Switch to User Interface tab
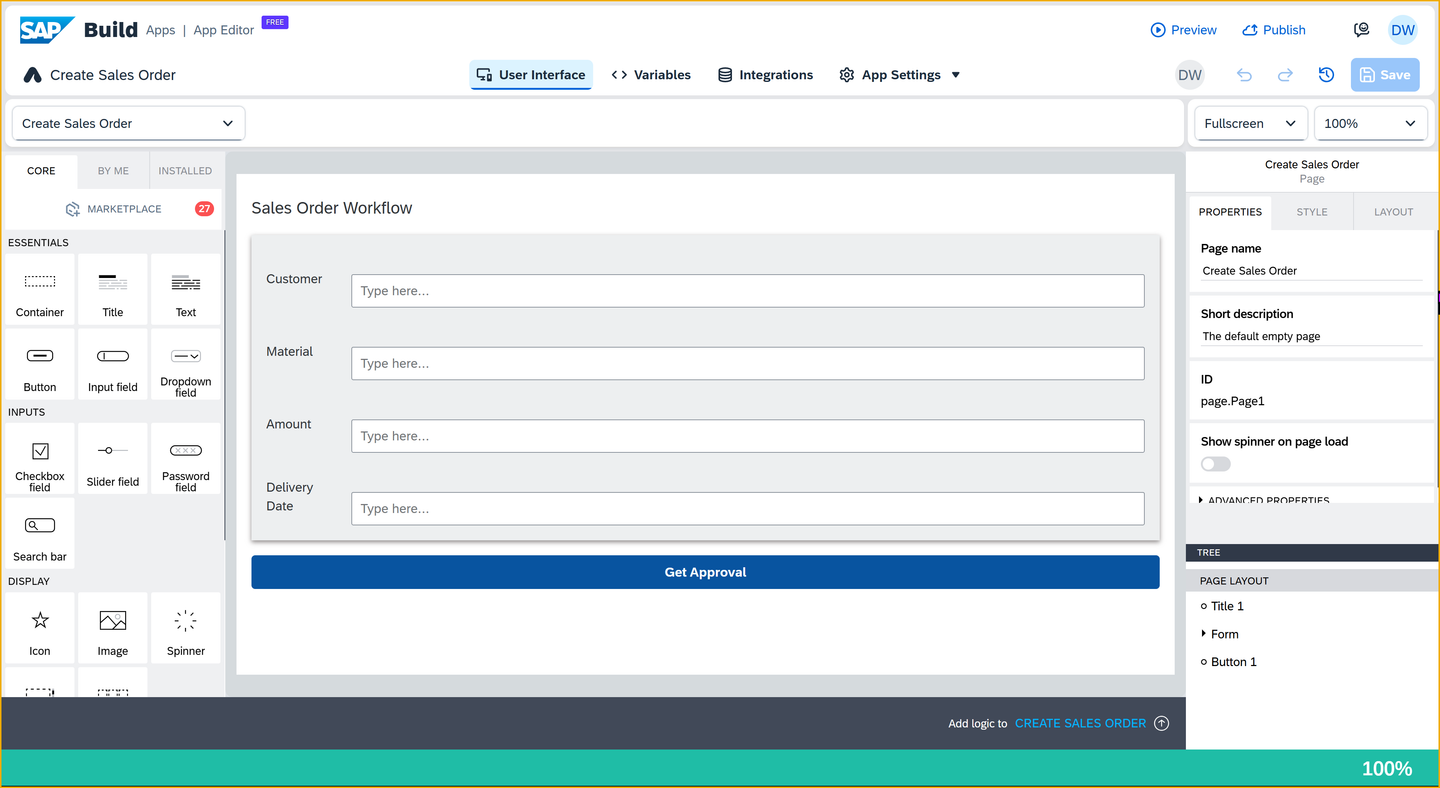Viewport: 1440px width, 788px height. 531,75
